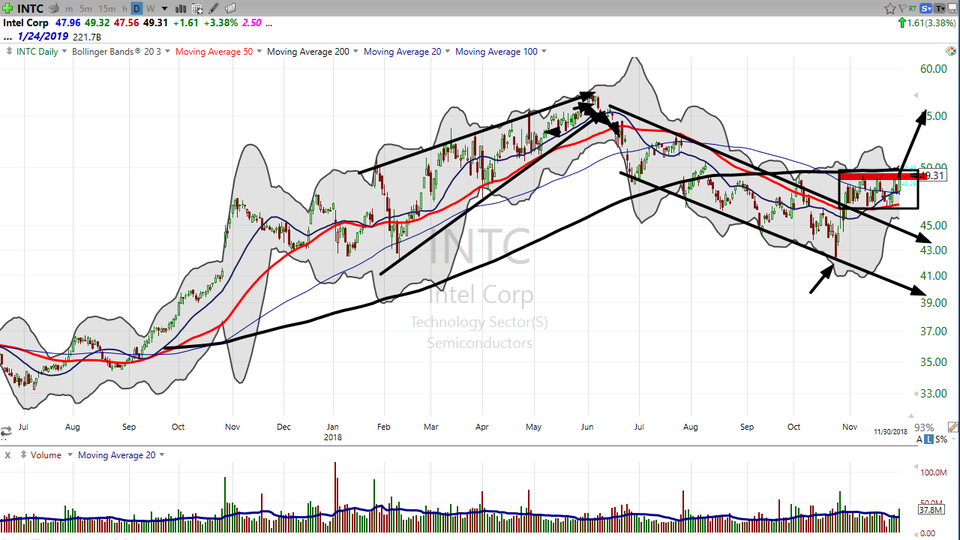This screenshot has height=540, width=960.
Task: Click the X close button on Volume pane
Action: tap(7, 455)
